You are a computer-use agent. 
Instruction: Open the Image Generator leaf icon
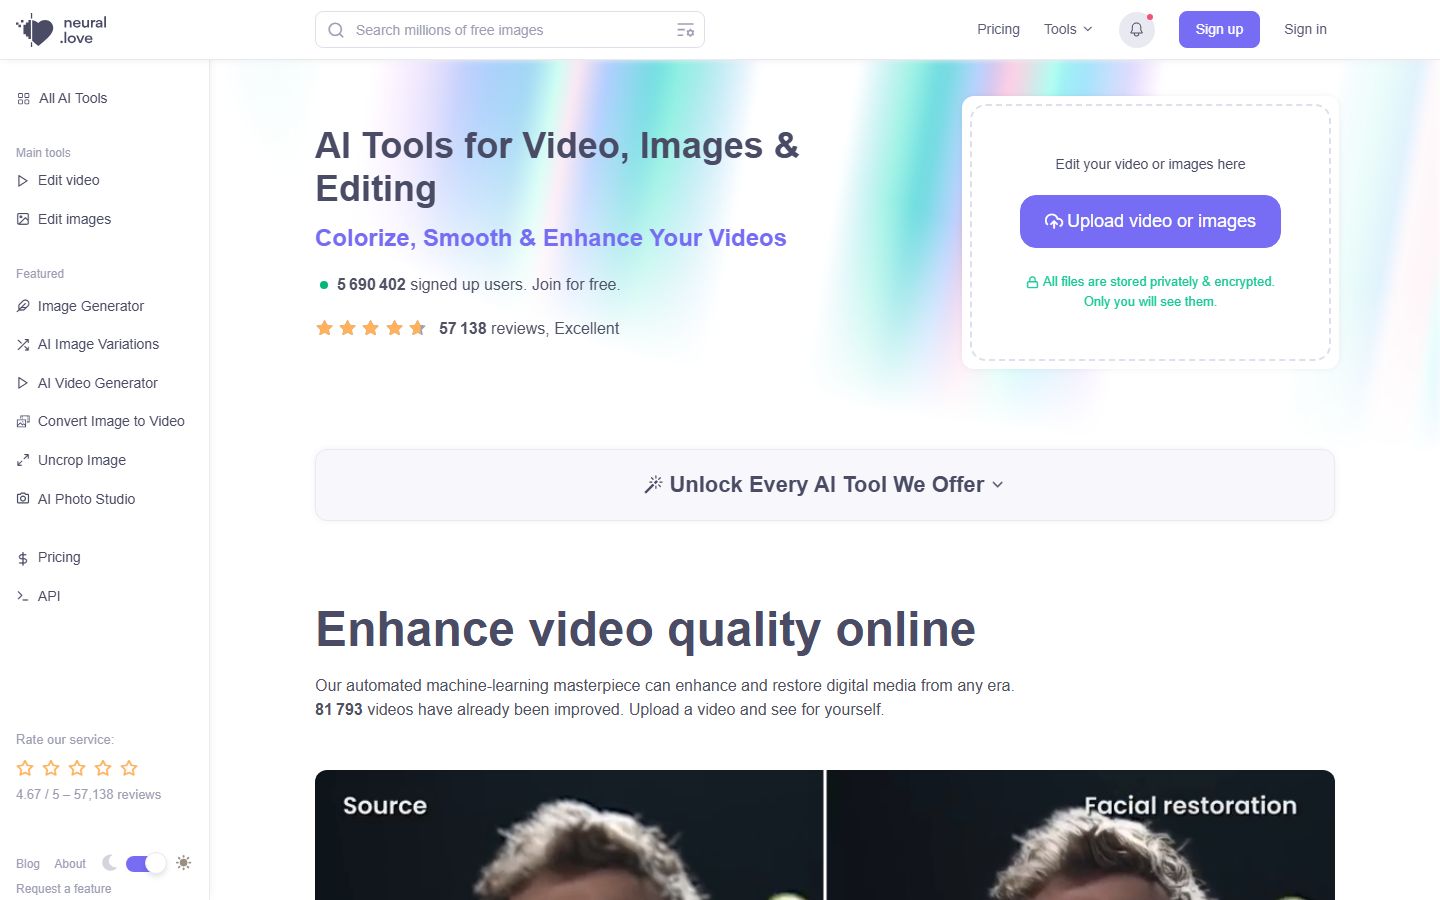pyautogui.click(x=23, y=306)
